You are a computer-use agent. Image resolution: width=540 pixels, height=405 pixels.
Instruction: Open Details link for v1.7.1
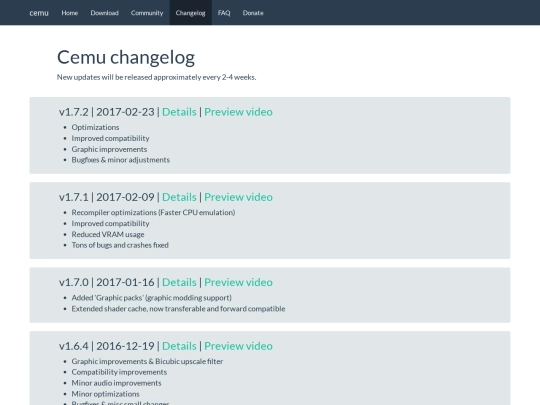(179, 197)
